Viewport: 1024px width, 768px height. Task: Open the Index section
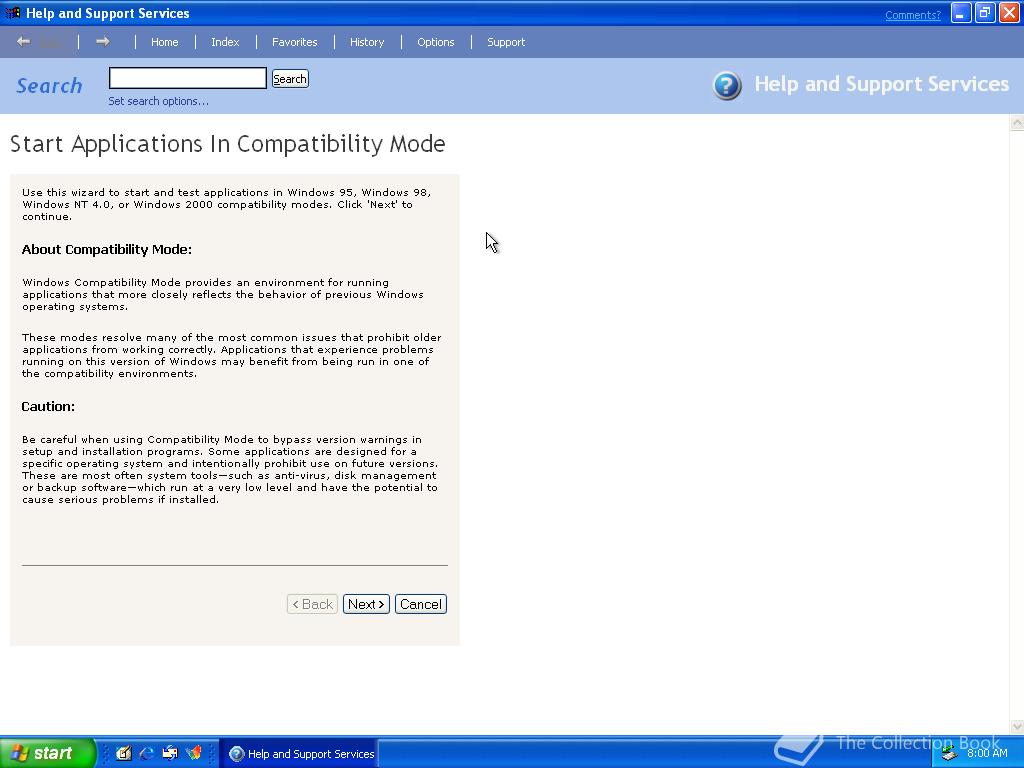coord(225,42)
